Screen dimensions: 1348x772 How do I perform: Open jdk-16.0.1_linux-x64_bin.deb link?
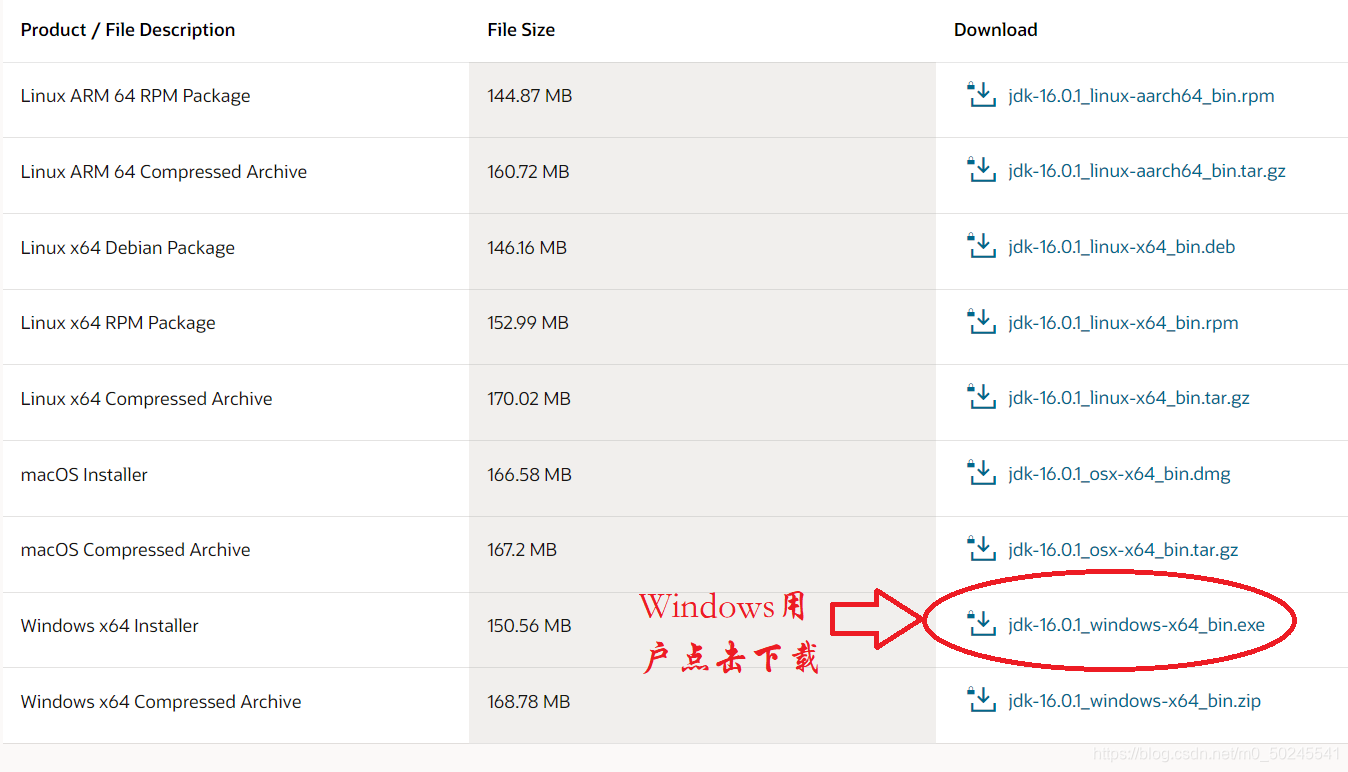click(1122, 247)
